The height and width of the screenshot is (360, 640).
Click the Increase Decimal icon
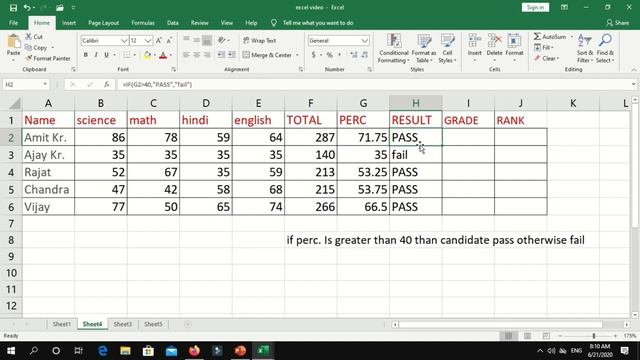tap(353, 55)
